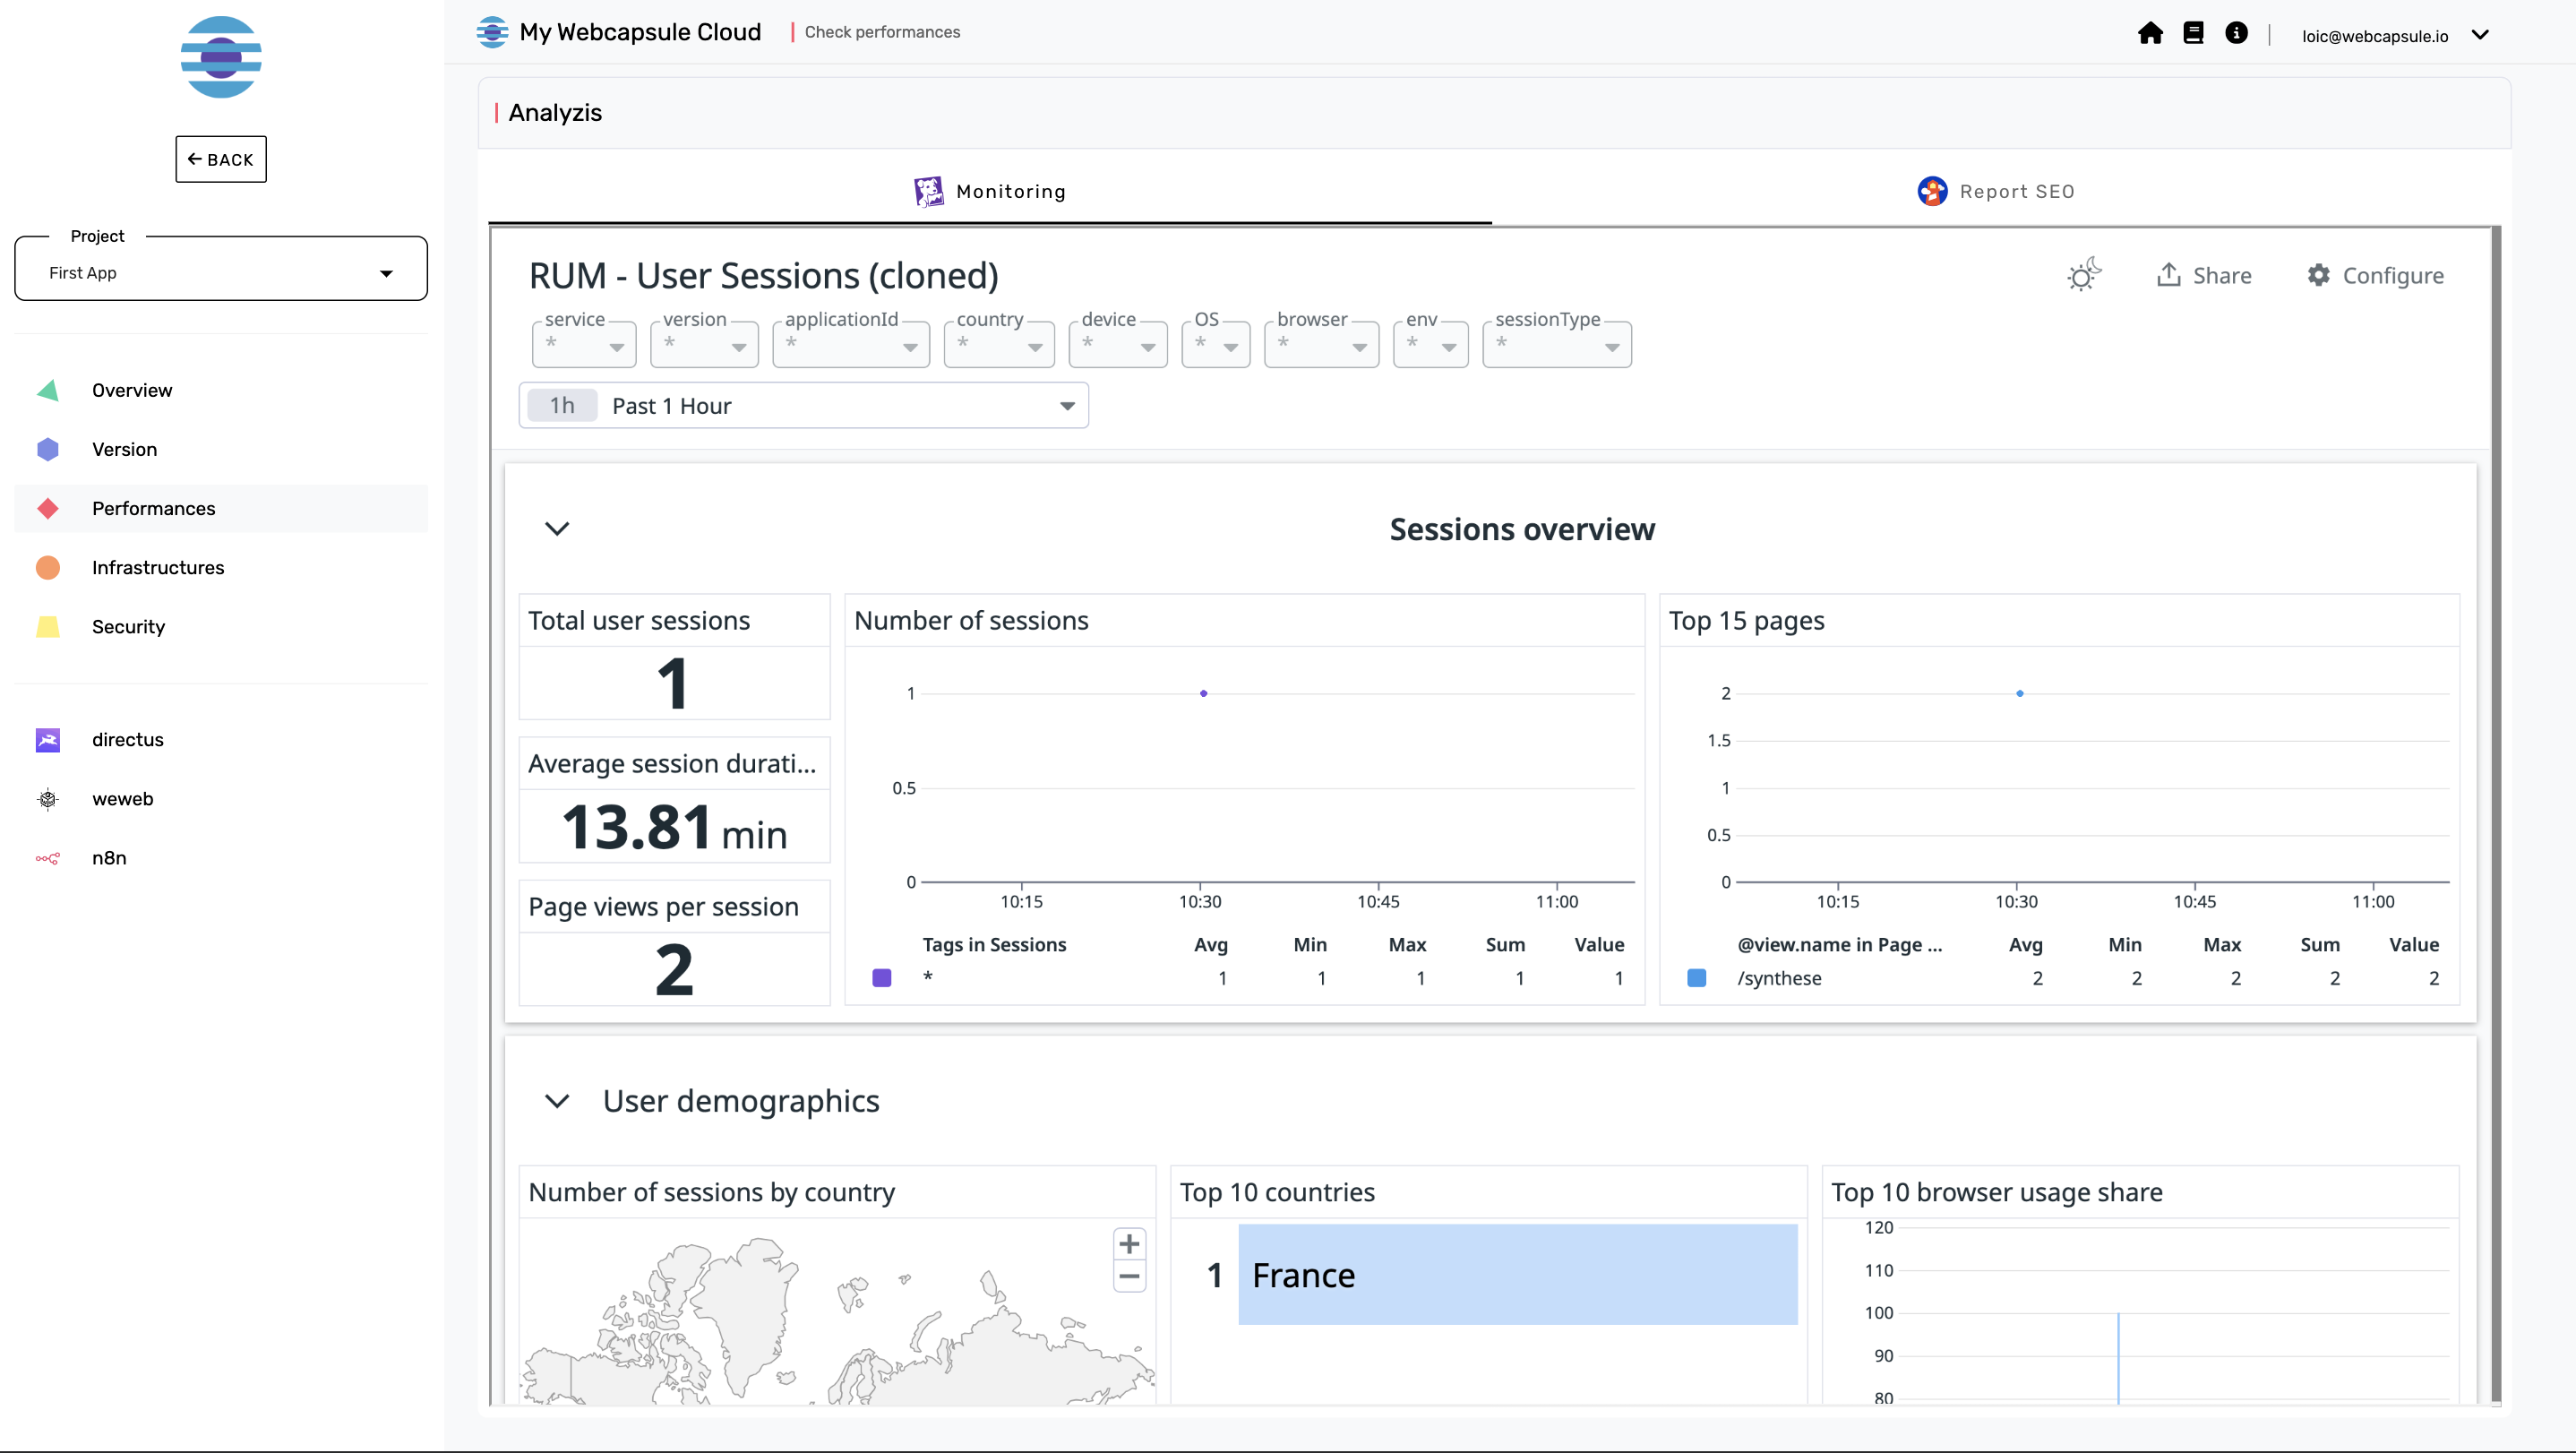Open the applicationId filter dropdown

[x=851, y=344]
